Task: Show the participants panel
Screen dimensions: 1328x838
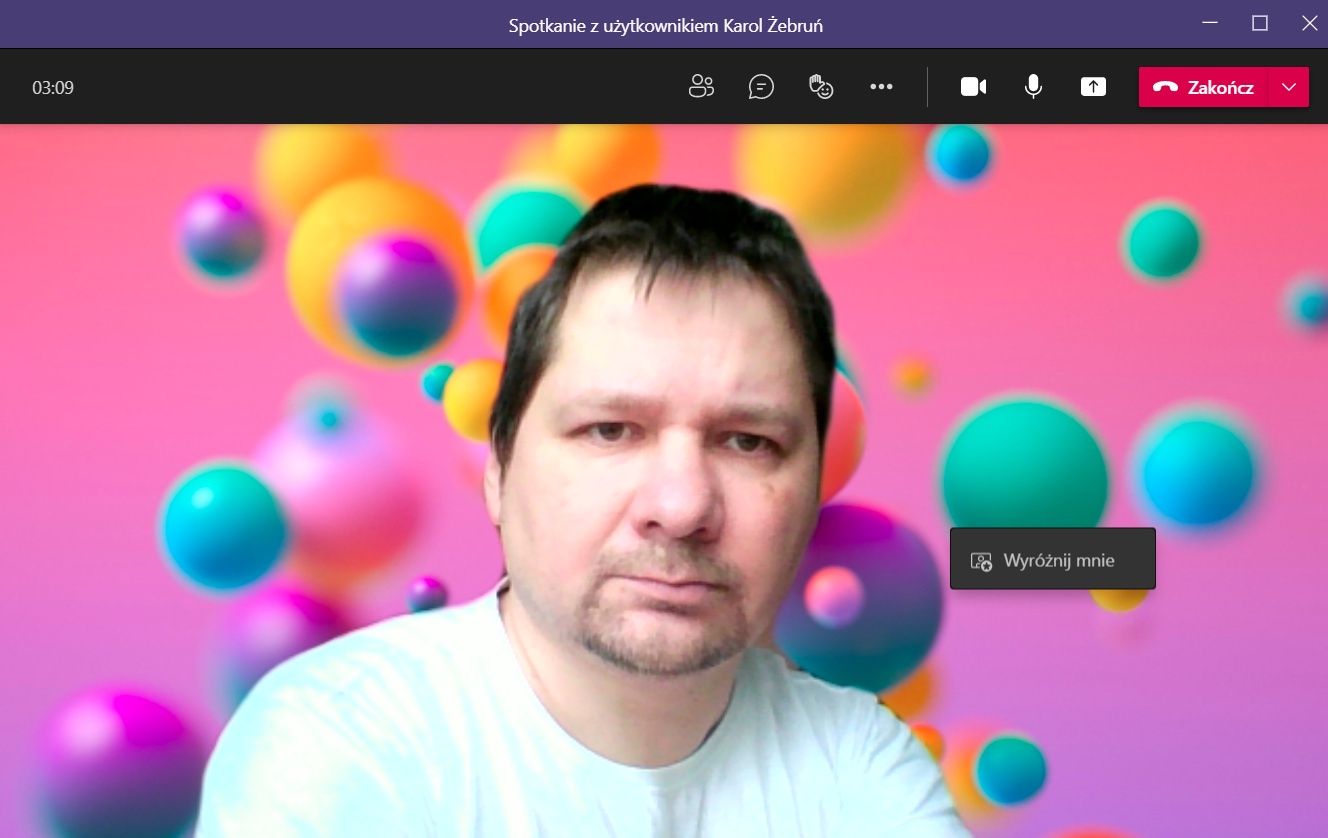Action: pyautogui.click(x=702, y=87)
